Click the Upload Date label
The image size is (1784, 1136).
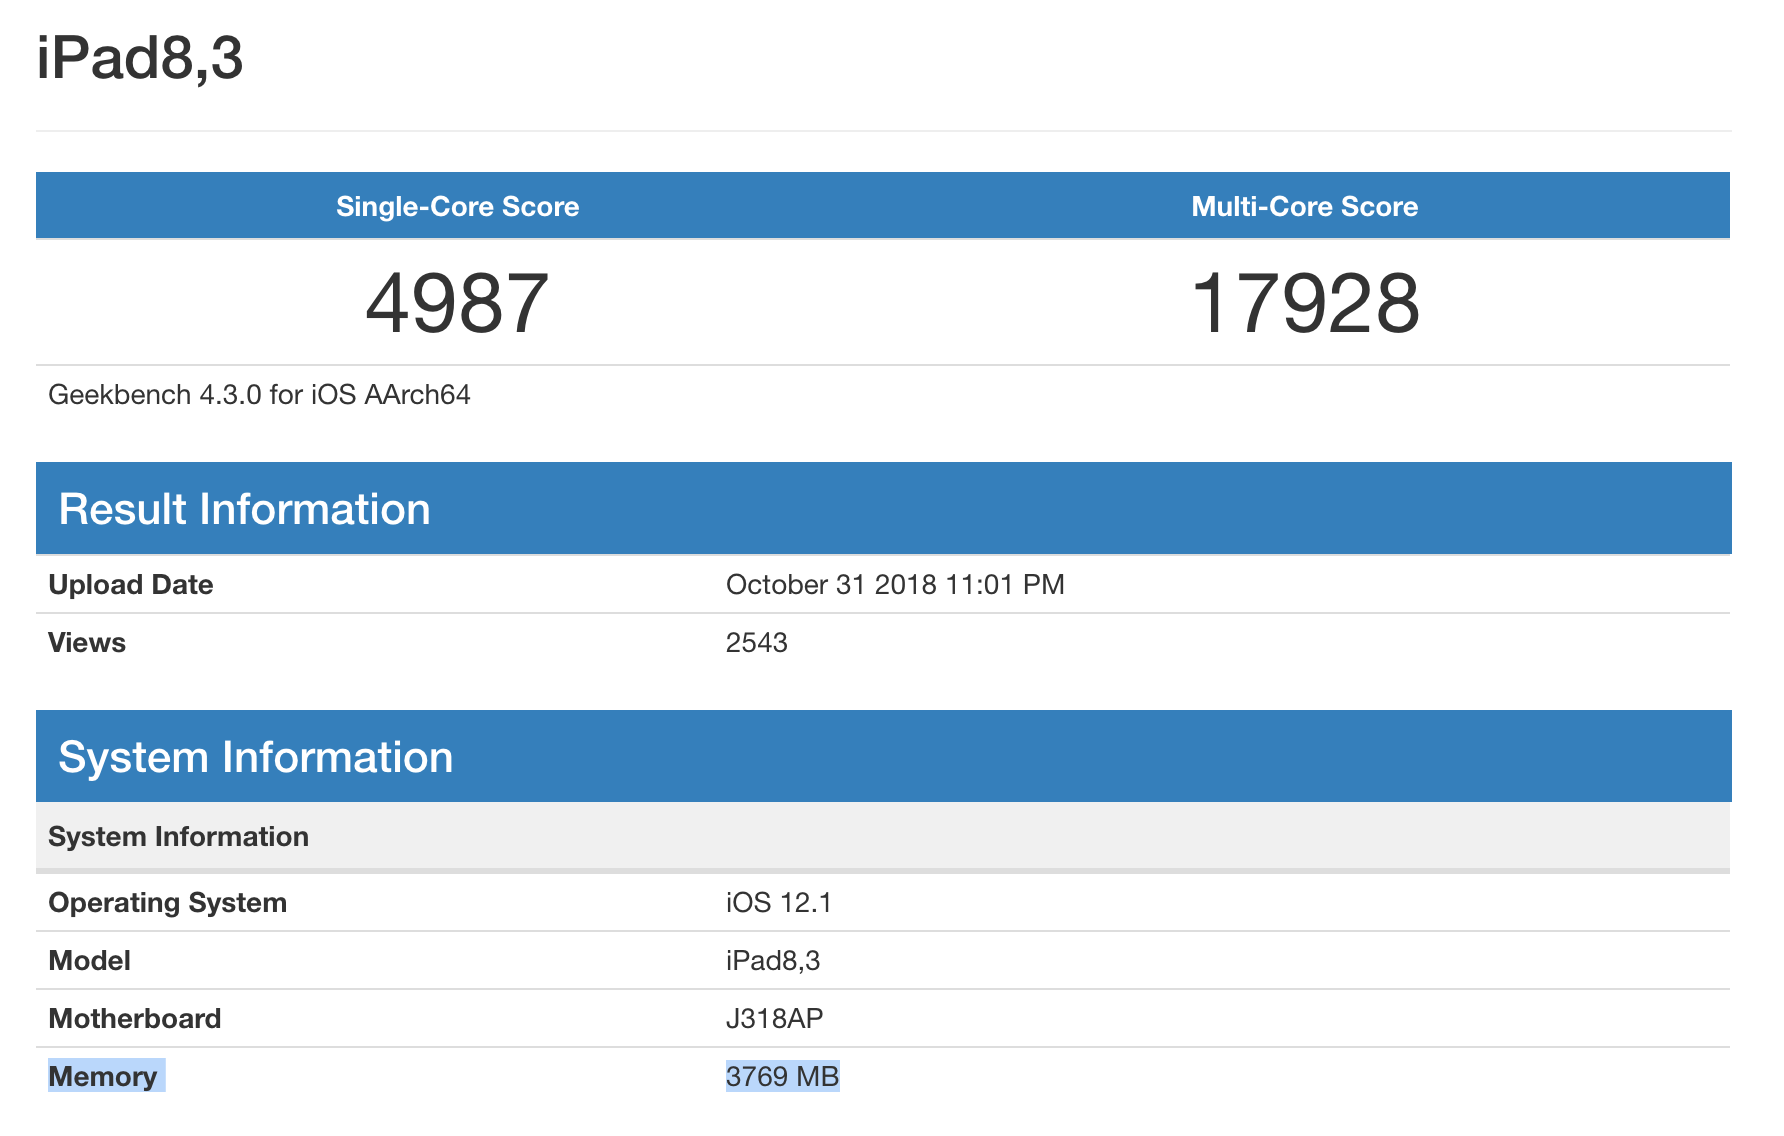[131, 585]
